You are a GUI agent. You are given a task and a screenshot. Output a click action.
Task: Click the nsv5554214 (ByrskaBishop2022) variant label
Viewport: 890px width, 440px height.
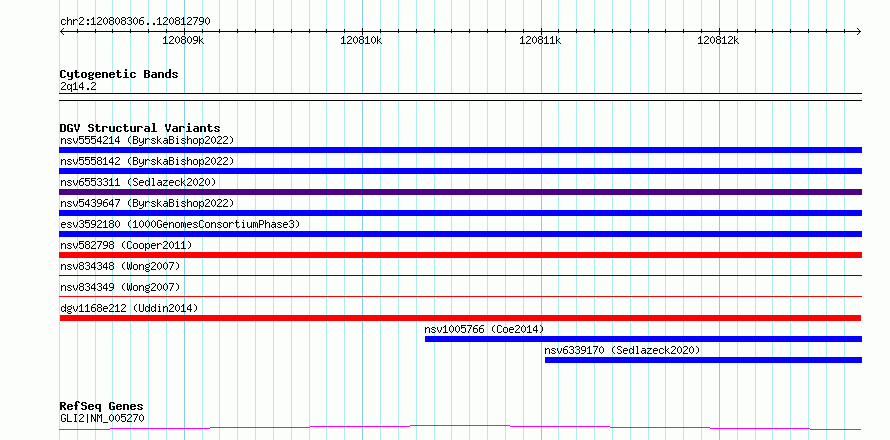pos(146,140)
